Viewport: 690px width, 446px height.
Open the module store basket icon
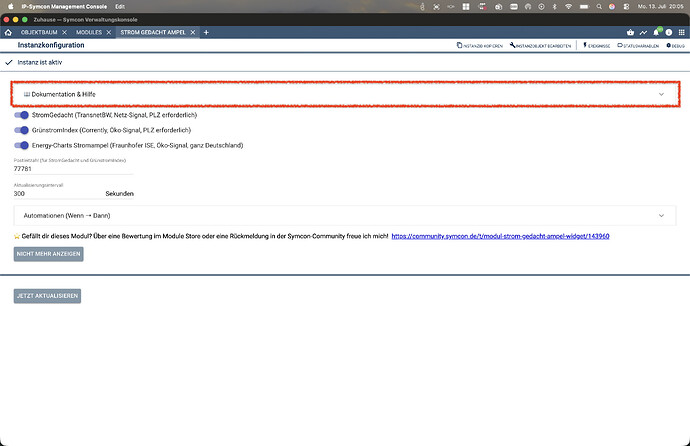(x=630, y=32)
